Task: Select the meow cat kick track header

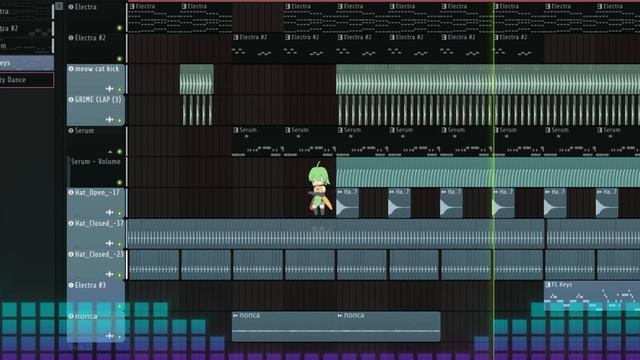Action: click(x=96, y=79)
